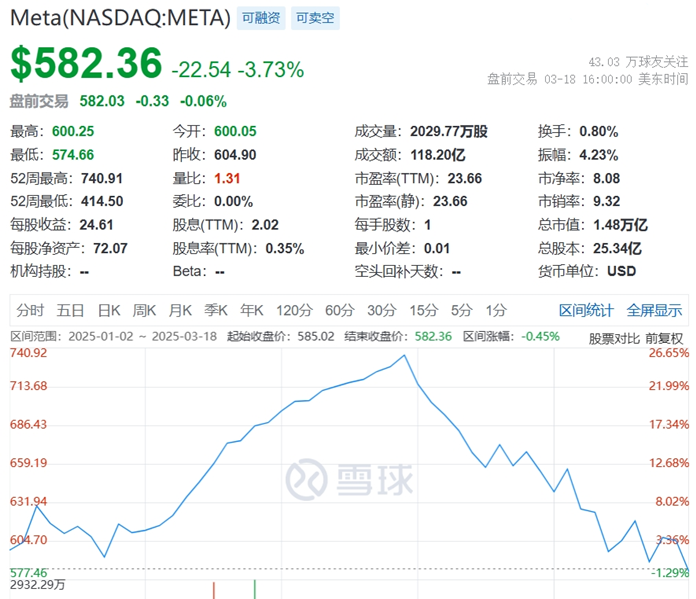
Task: Click the 可融资 tag
Action: (261, 18)
